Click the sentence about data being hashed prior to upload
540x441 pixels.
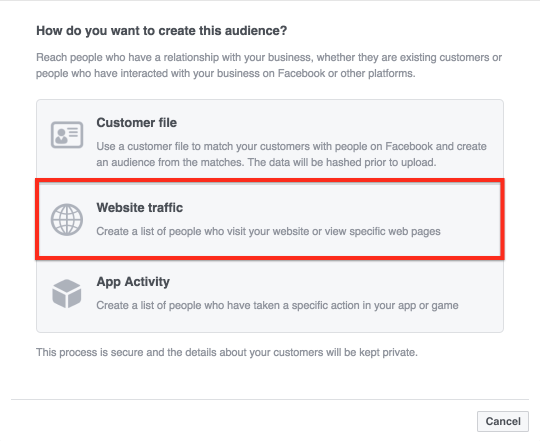(342, 162)
